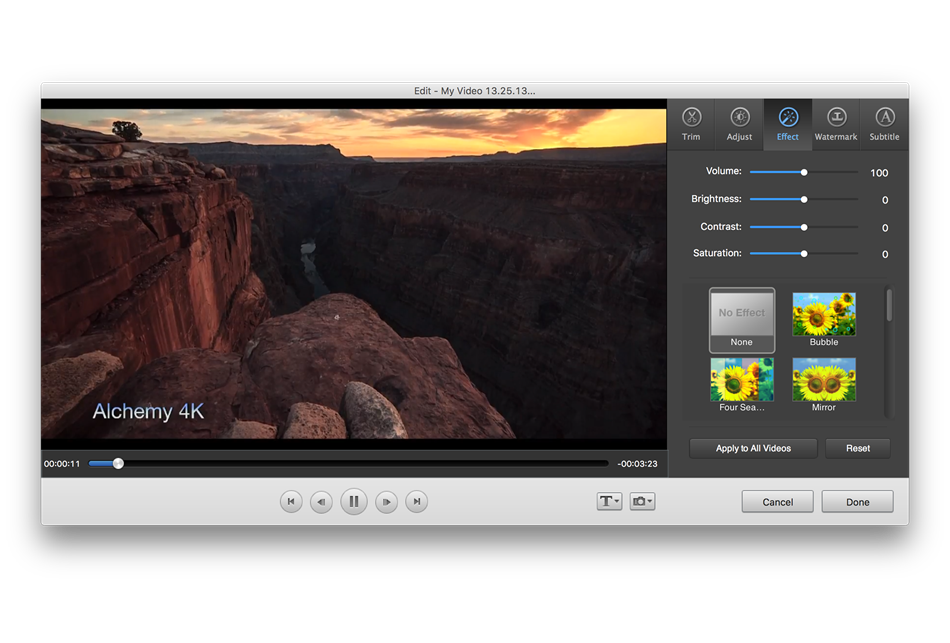
Task: Take a snapshot using the camera icon
Action: [x=638, y=500]
